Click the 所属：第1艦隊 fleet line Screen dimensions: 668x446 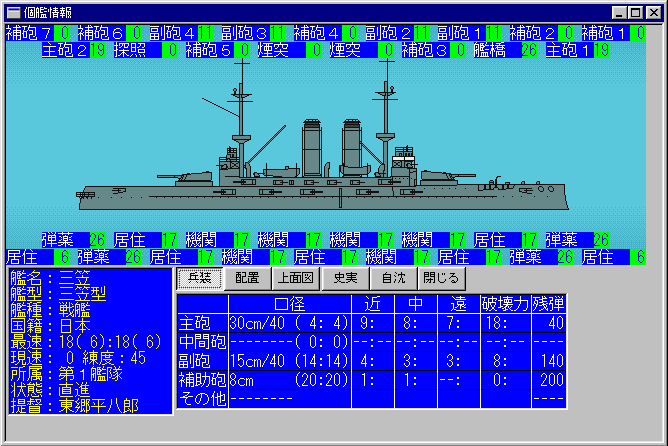tap(66, 374)
